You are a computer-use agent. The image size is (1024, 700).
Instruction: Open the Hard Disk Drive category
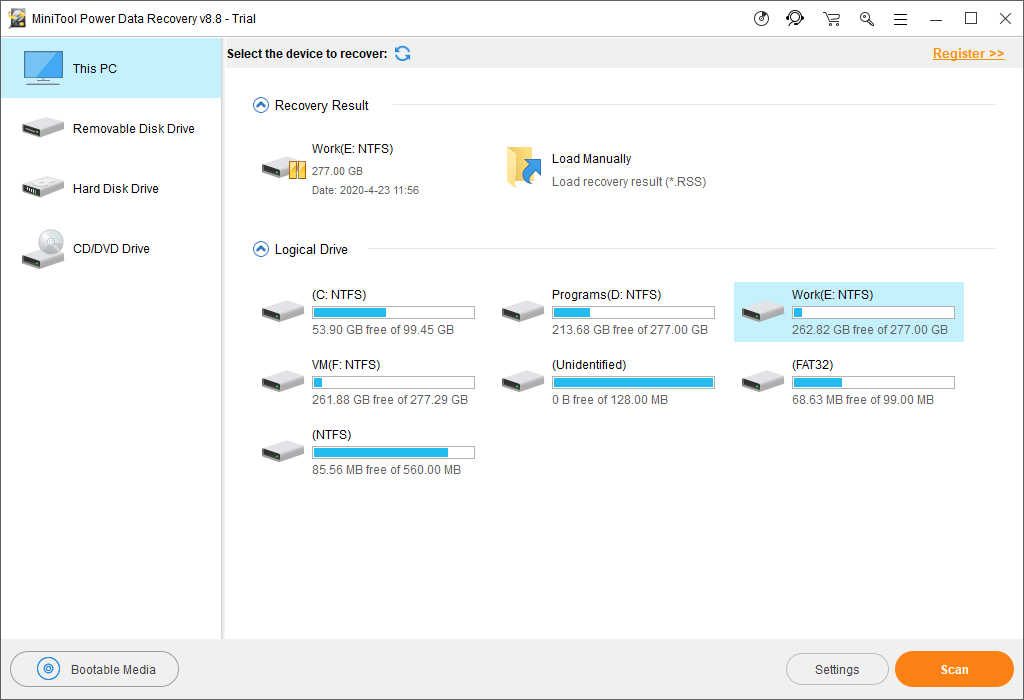click(110, 188)
